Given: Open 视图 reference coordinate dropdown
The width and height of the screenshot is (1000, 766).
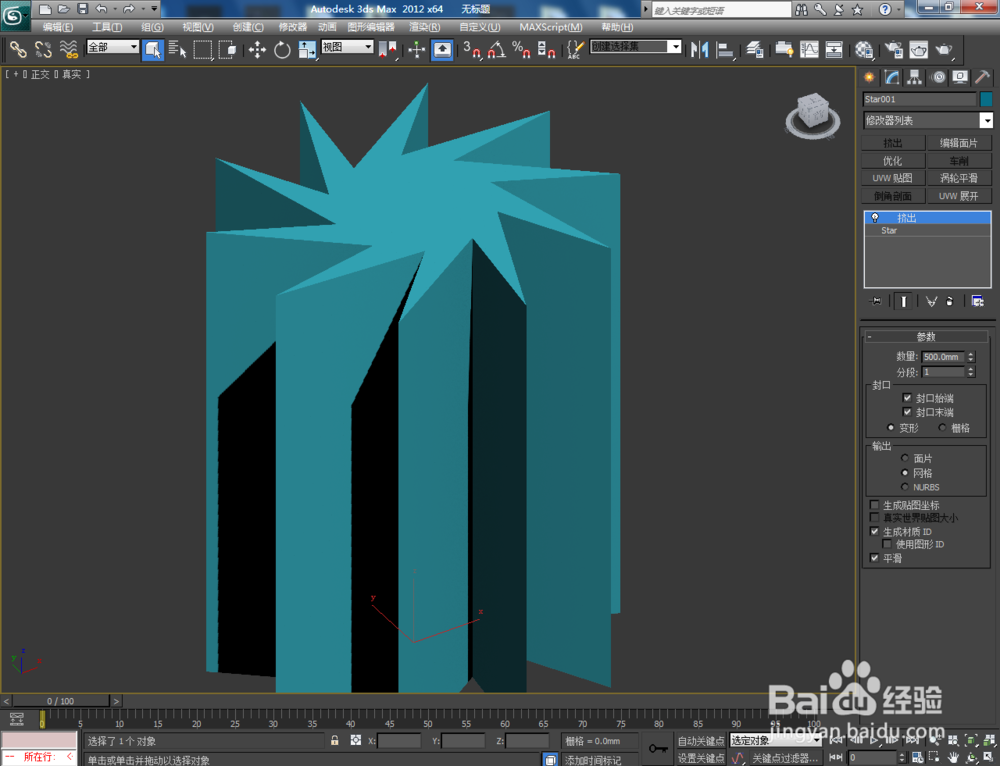Looking at the screenshot, I should point(347,47).
